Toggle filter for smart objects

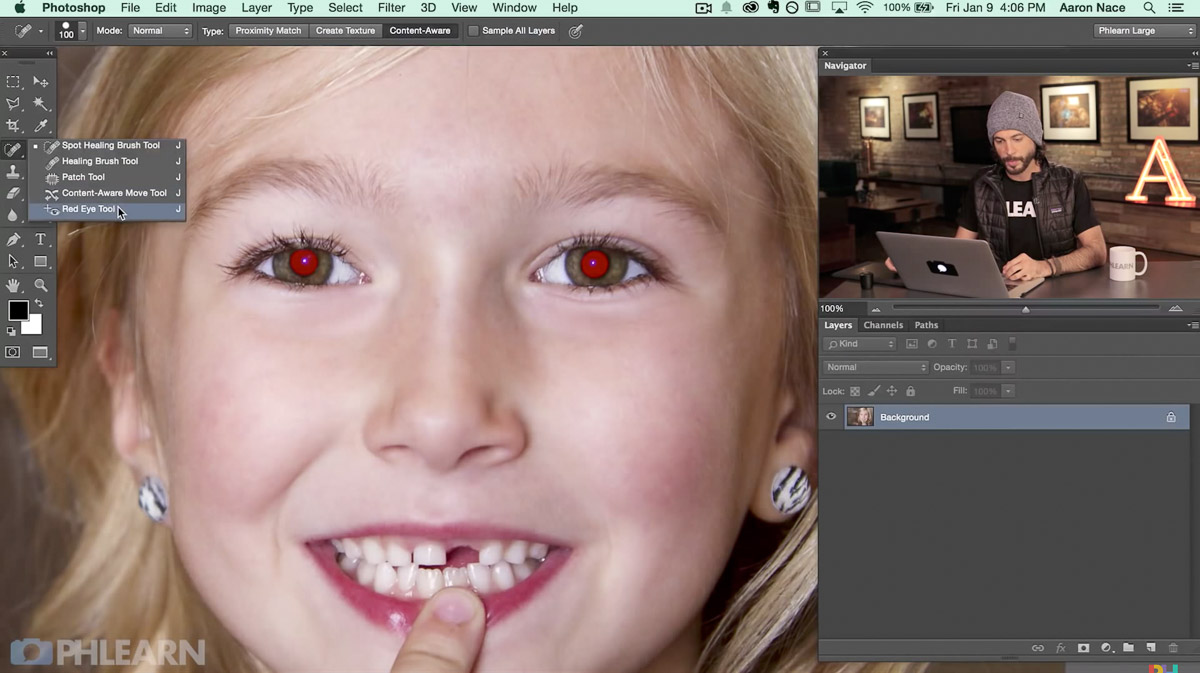click(x=992, y=344)
